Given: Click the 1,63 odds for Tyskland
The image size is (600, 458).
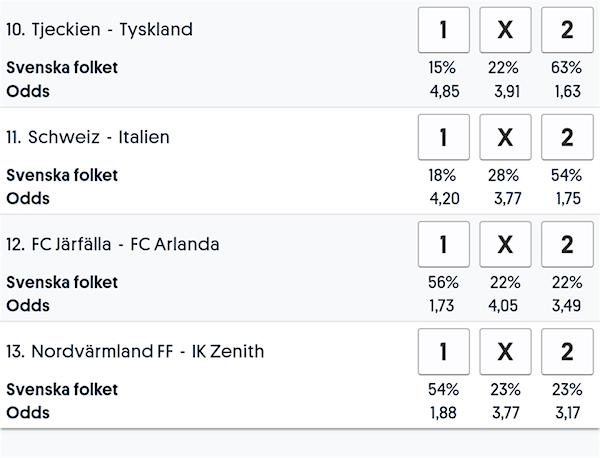Looking at the screenshot, I should click(x=568, y=91).
